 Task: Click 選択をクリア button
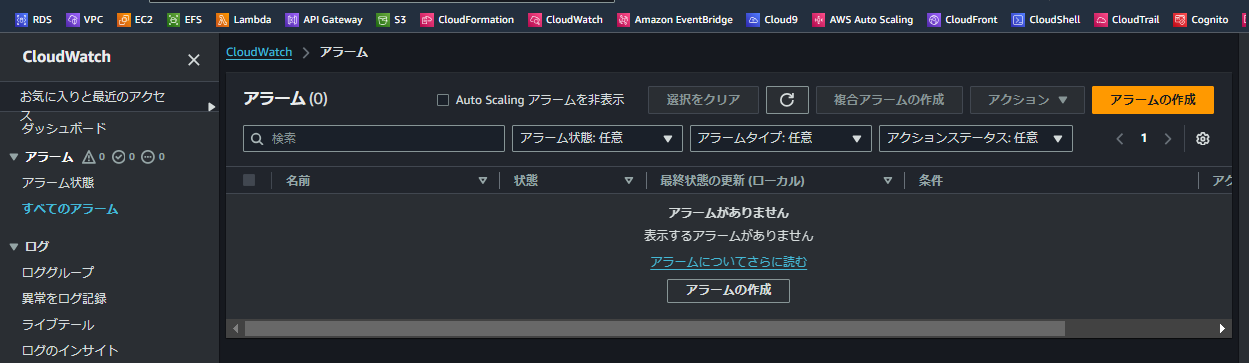(x=703, y=100)
